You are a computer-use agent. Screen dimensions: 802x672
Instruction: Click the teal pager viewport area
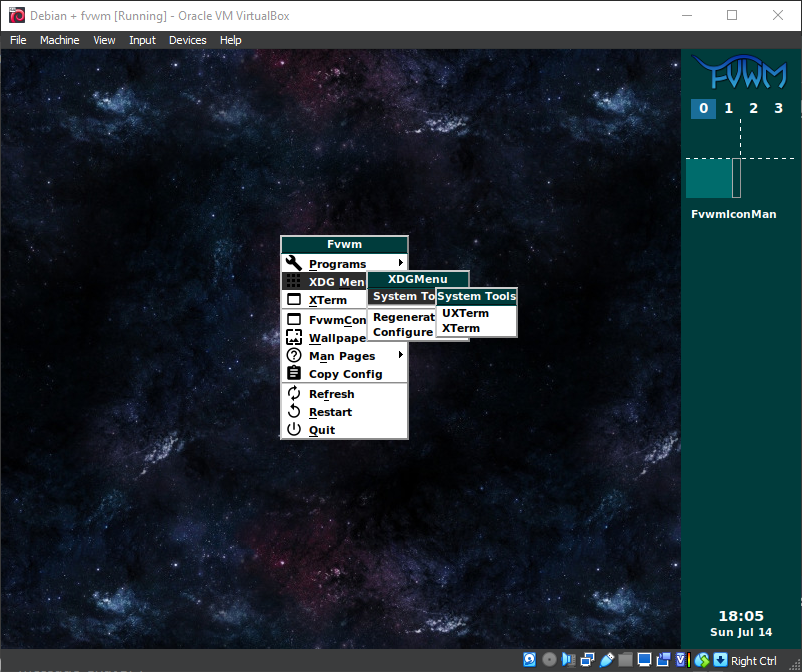[709, 178]
